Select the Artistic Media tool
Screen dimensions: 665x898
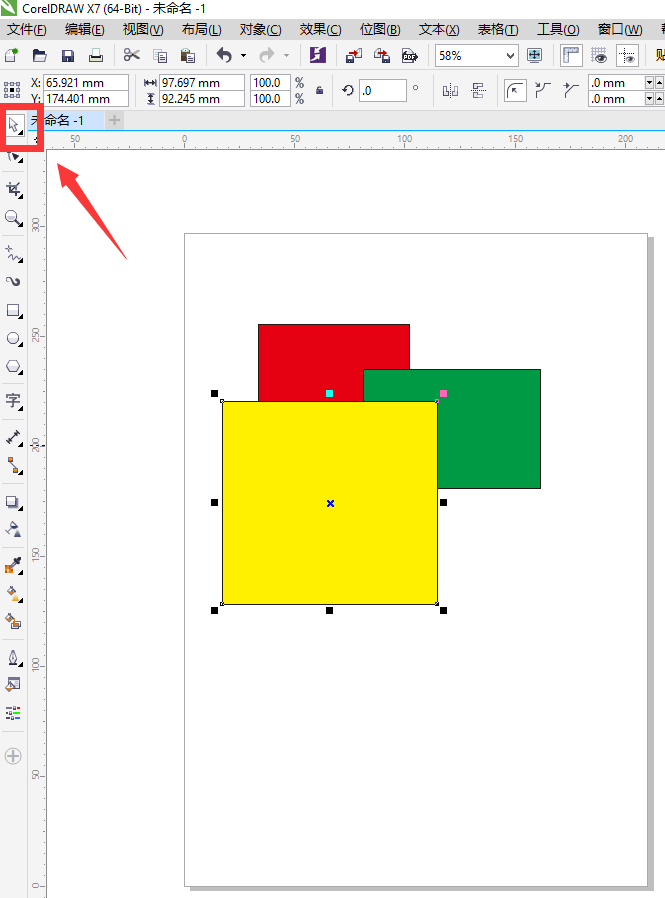[14, 281]
